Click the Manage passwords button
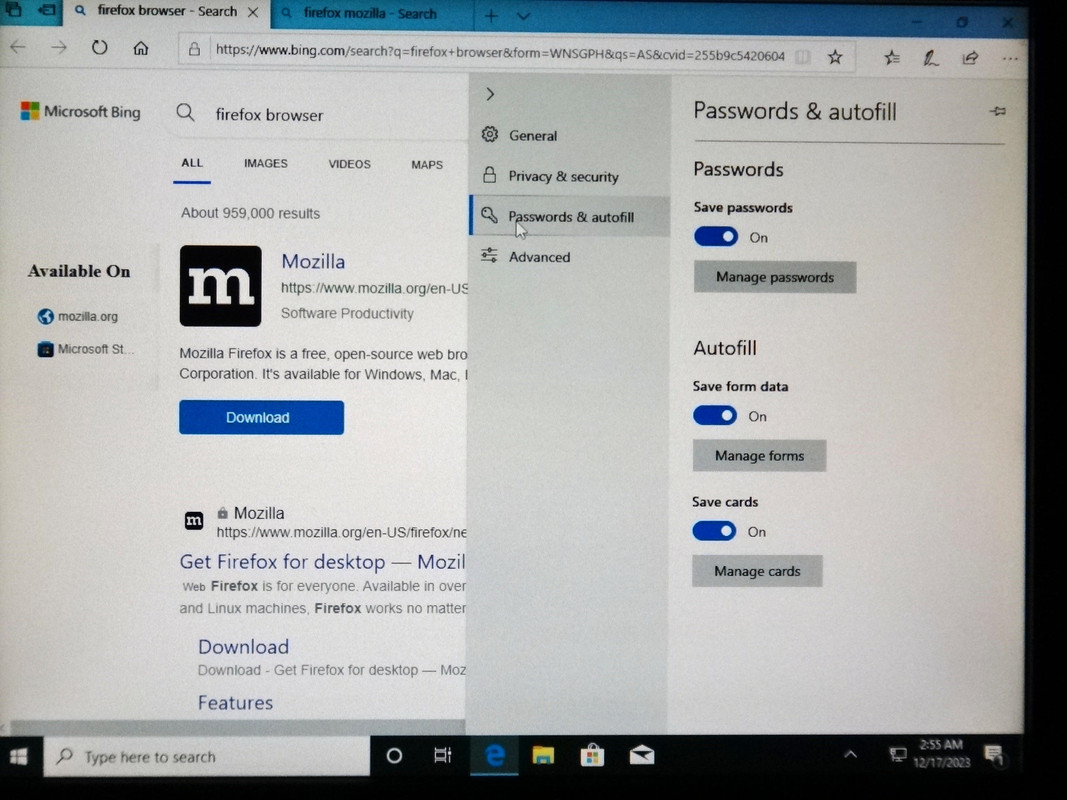This screenshot has height=800, width=1067. coord(774,278)
